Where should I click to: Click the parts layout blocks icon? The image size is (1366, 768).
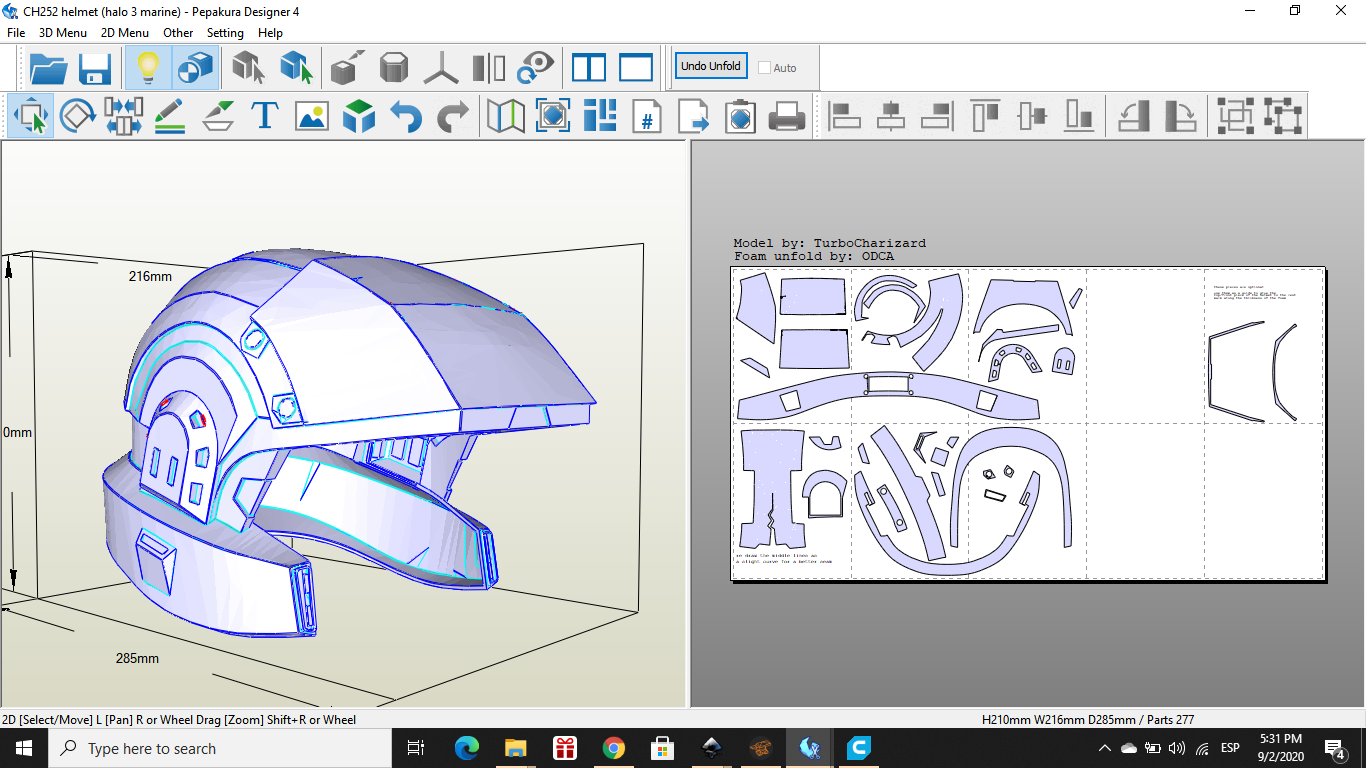(x=600, y=116)
